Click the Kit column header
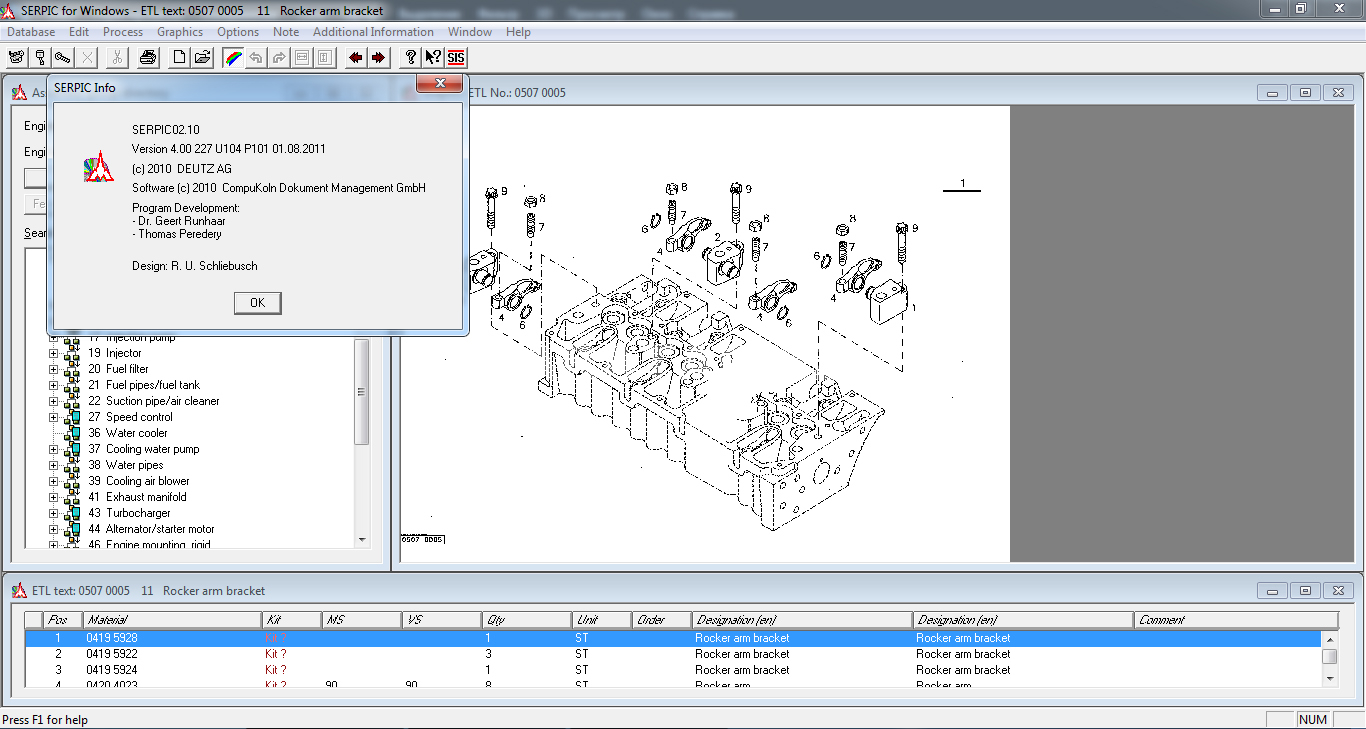The image size is (1366, 729). pyautogui.click(x=291, y=620)
